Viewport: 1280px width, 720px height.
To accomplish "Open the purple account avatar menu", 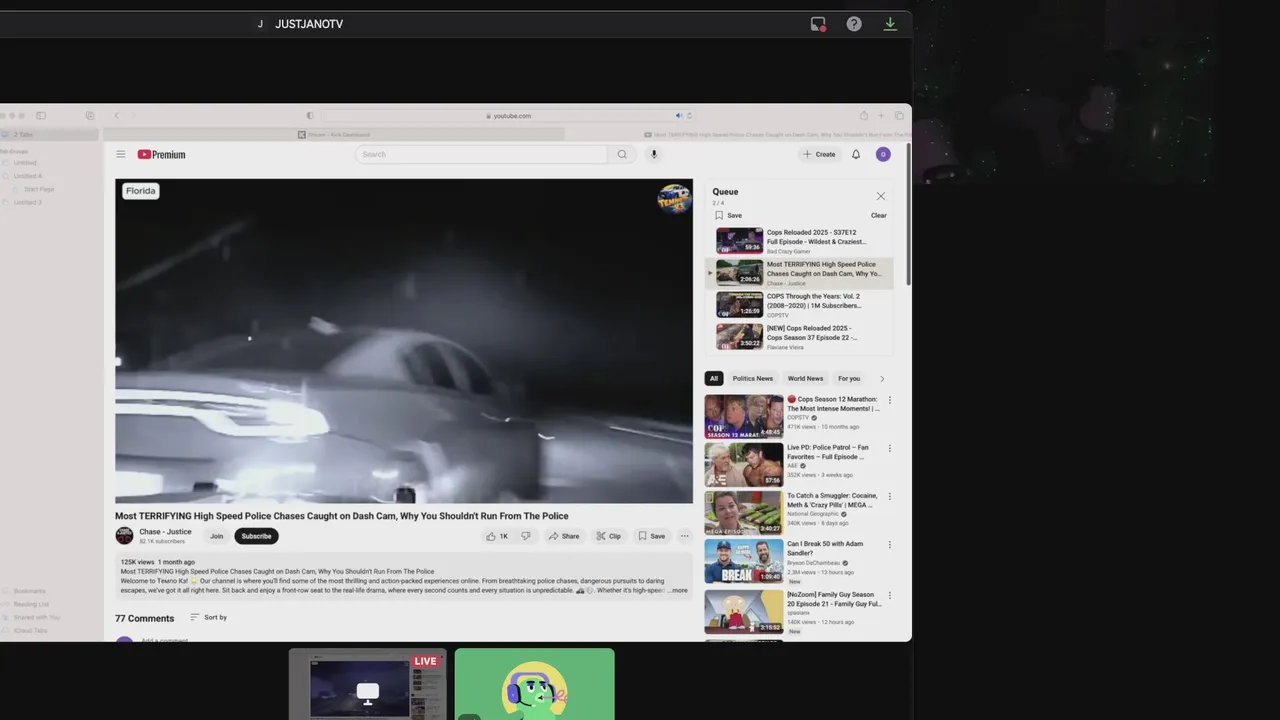I will [883, 154].
